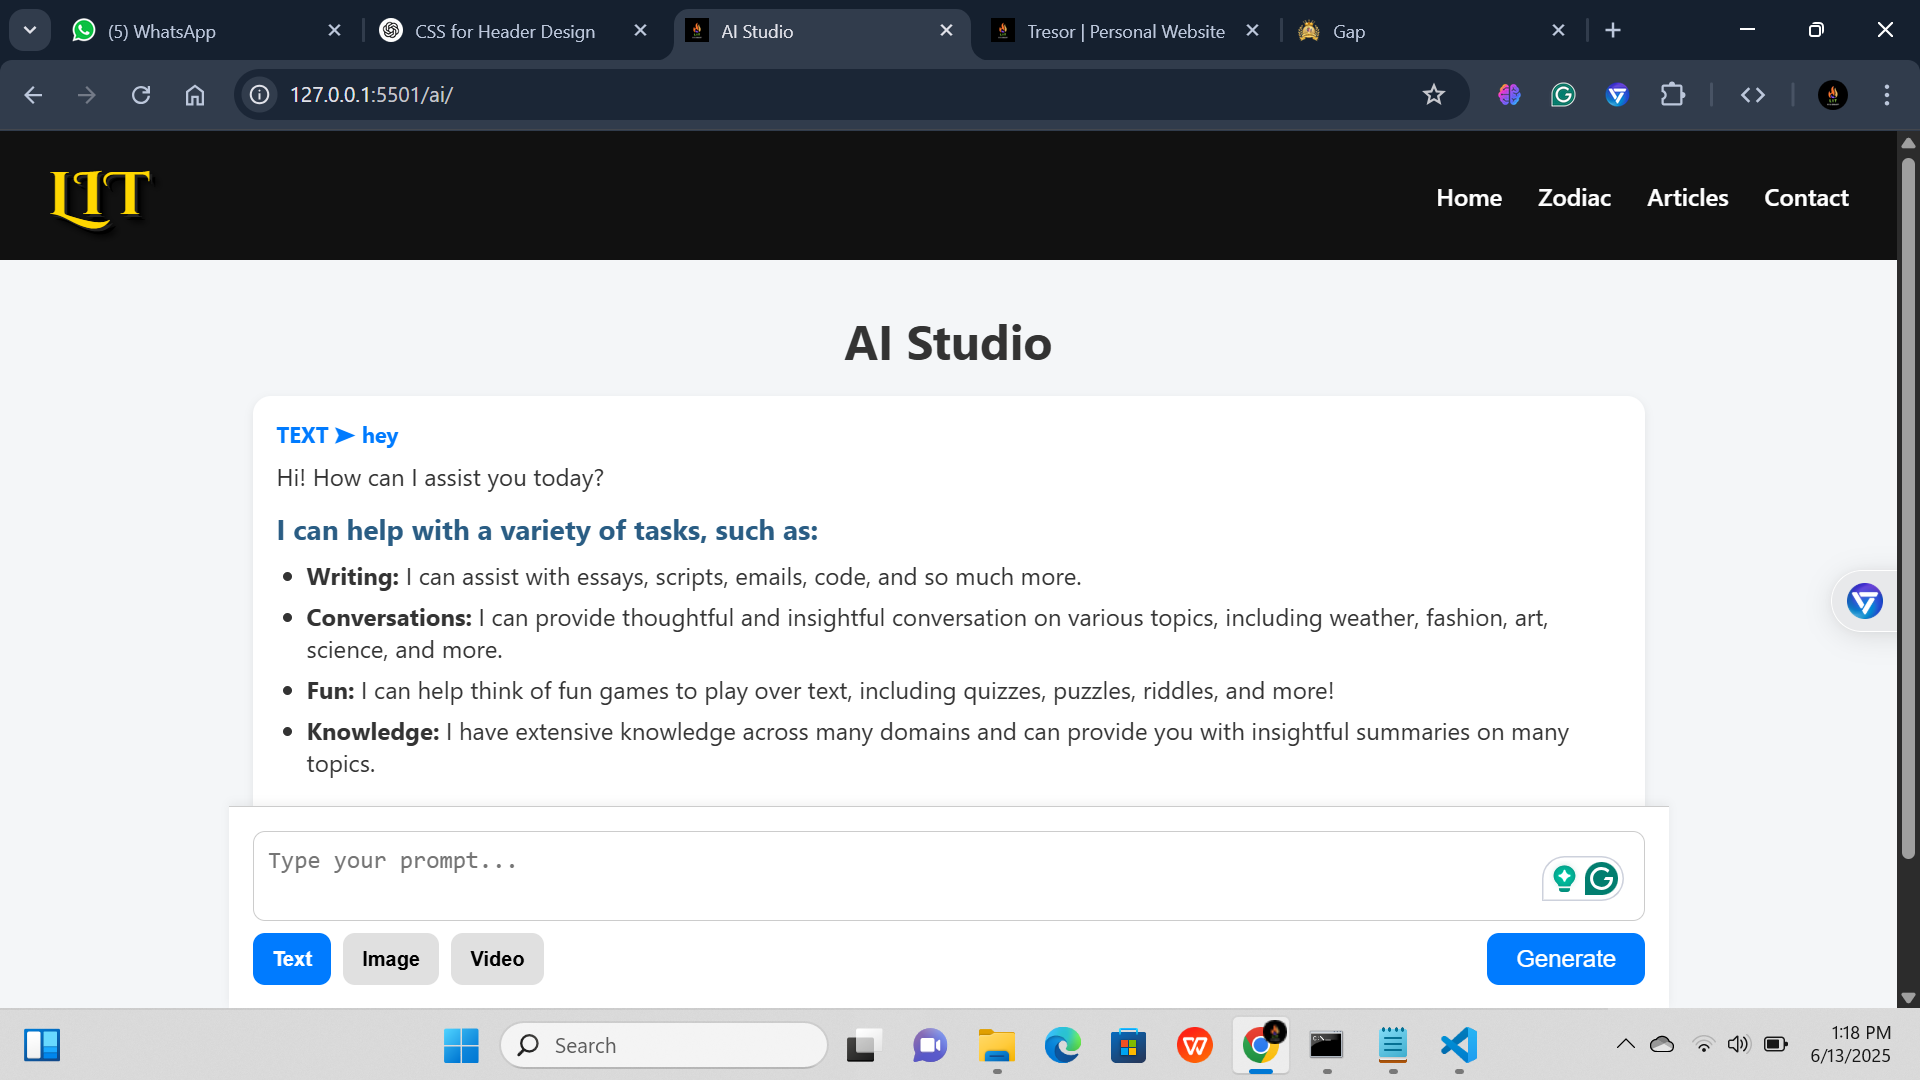Bookmark page with star icon
Viewport: 1920px width, 1080px height.
click(x=1433, y=95)
